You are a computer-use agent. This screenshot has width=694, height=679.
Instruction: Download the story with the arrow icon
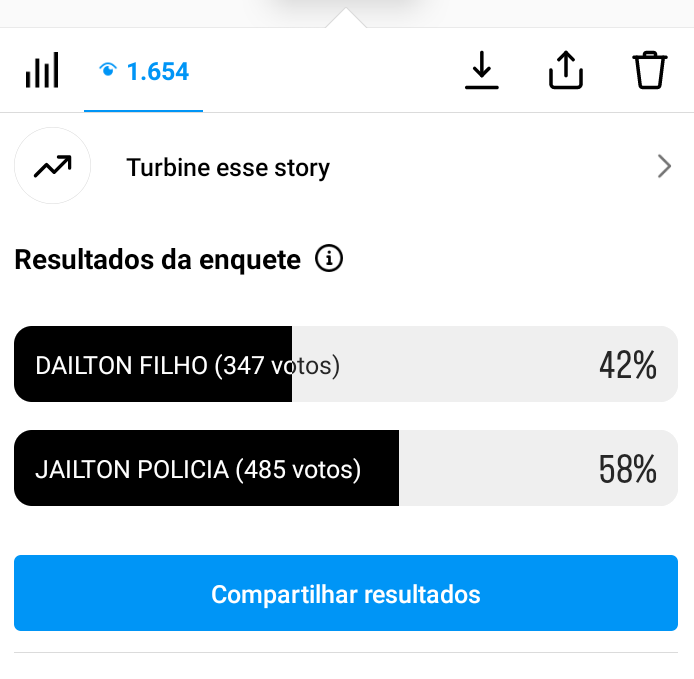pos(482,71)
